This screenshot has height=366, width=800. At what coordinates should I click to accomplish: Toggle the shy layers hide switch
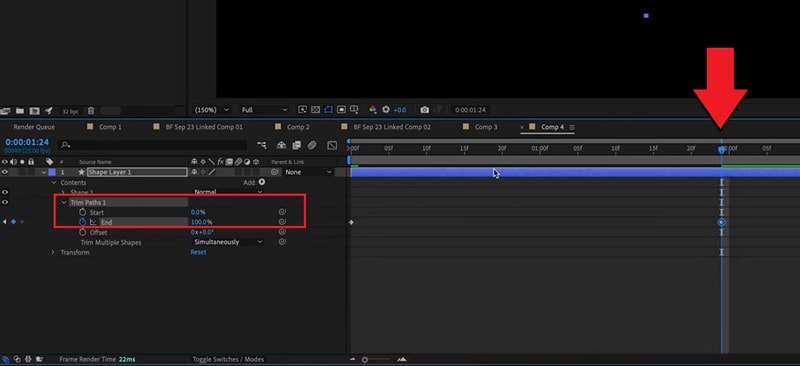coord(282,145)
